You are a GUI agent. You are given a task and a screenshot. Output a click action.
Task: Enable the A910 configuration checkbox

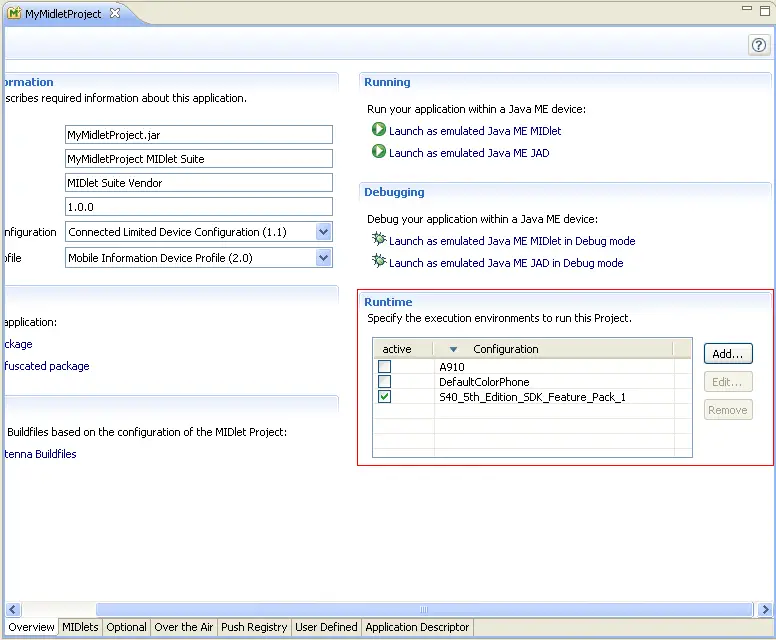384,367
